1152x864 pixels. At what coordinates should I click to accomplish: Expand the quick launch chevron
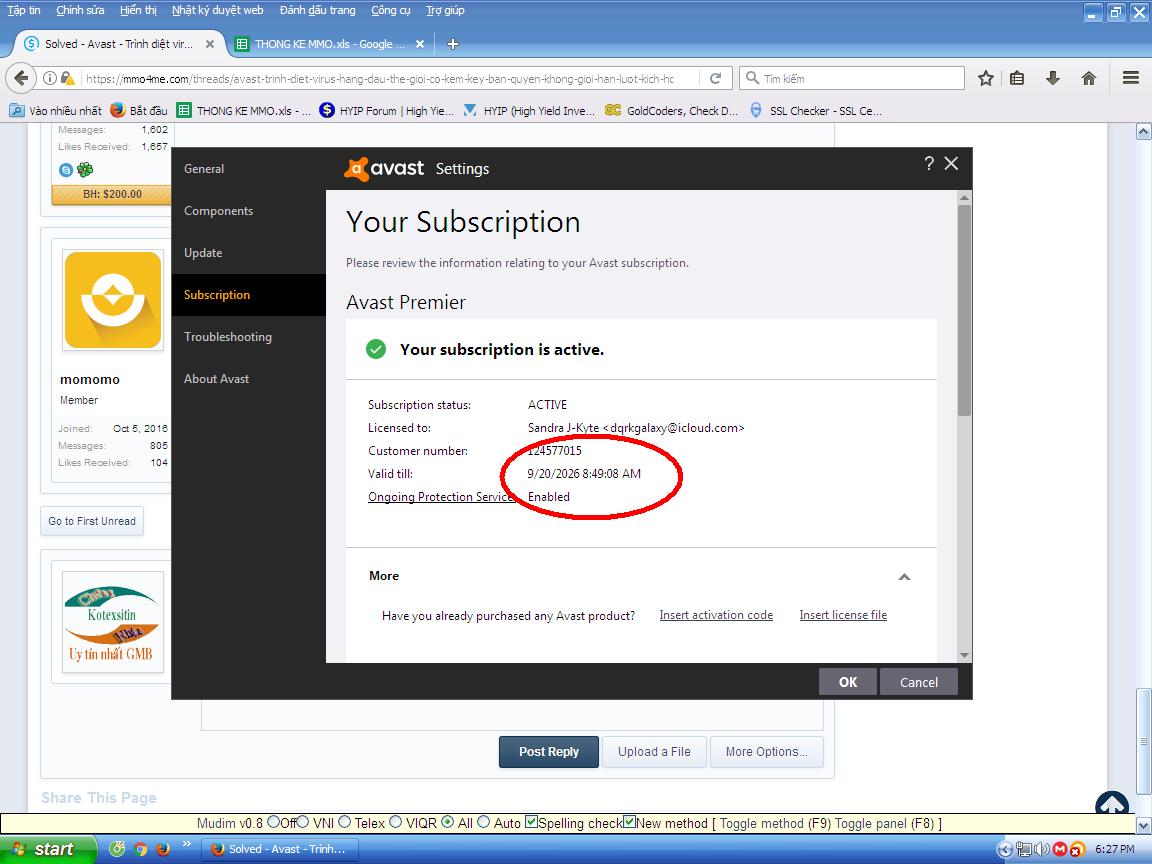pos(187,843)
